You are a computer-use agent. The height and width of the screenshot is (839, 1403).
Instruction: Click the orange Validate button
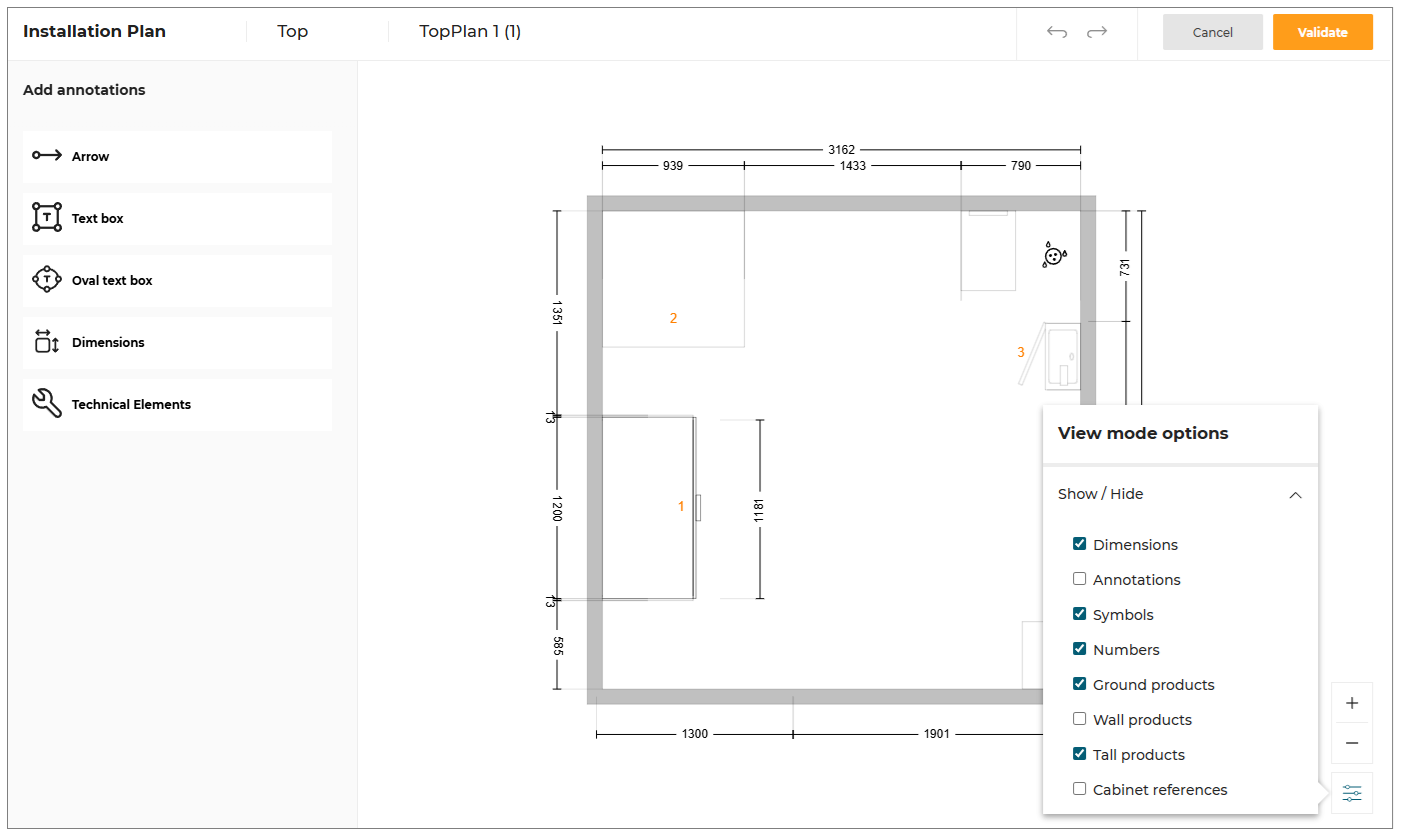1323,32
